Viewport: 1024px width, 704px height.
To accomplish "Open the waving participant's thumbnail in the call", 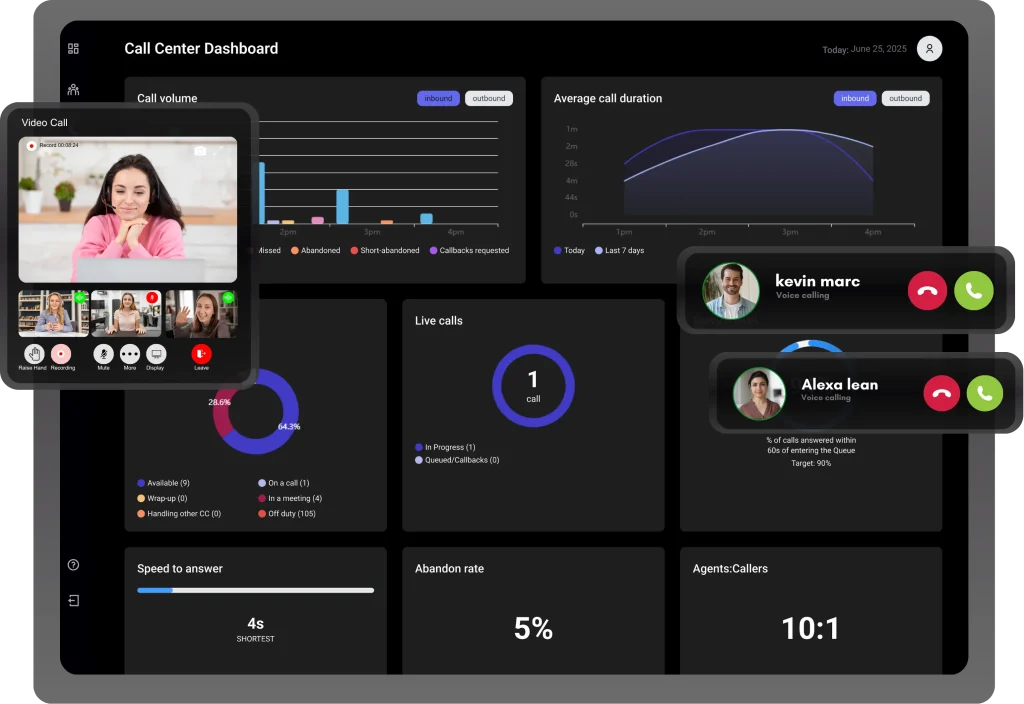I will click(200, 313).
